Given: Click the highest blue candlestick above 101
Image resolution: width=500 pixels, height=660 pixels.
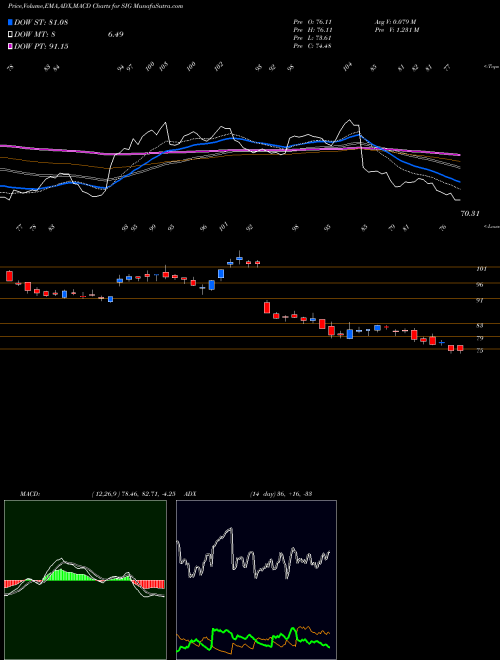Looking at the screenshot, I should point(239,258).
